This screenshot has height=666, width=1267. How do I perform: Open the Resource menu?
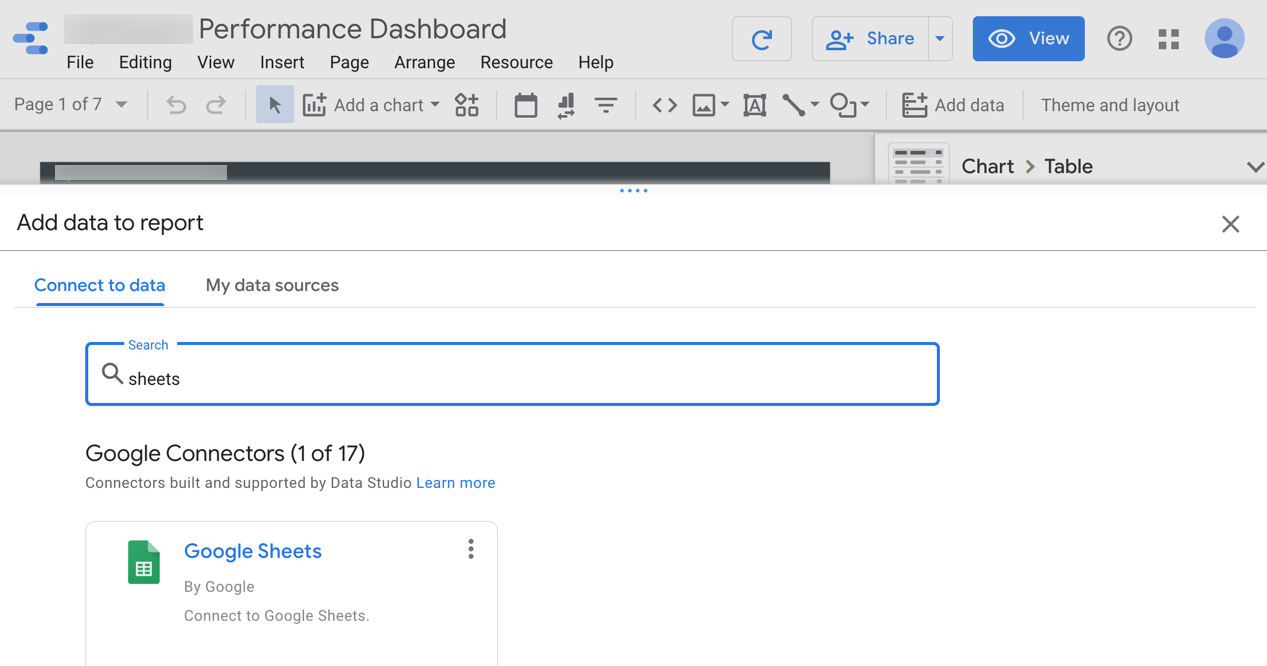click(x=517, y=62)
